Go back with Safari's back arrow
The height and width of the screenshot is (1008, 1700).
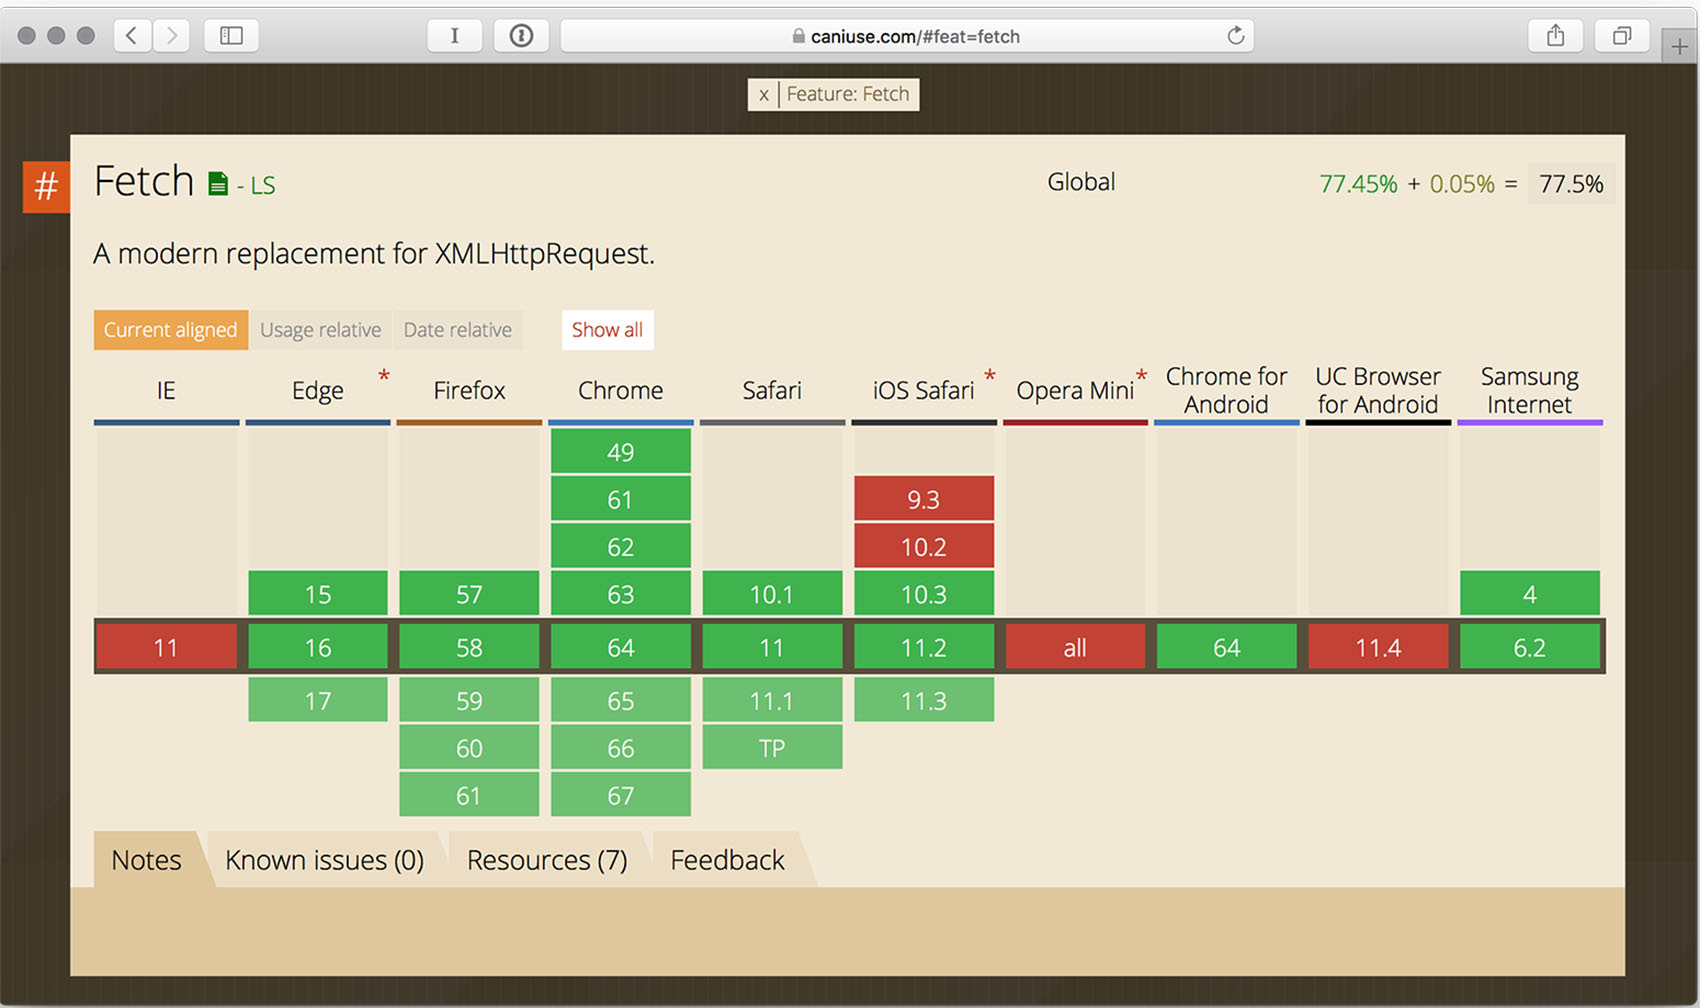(132, 36)
